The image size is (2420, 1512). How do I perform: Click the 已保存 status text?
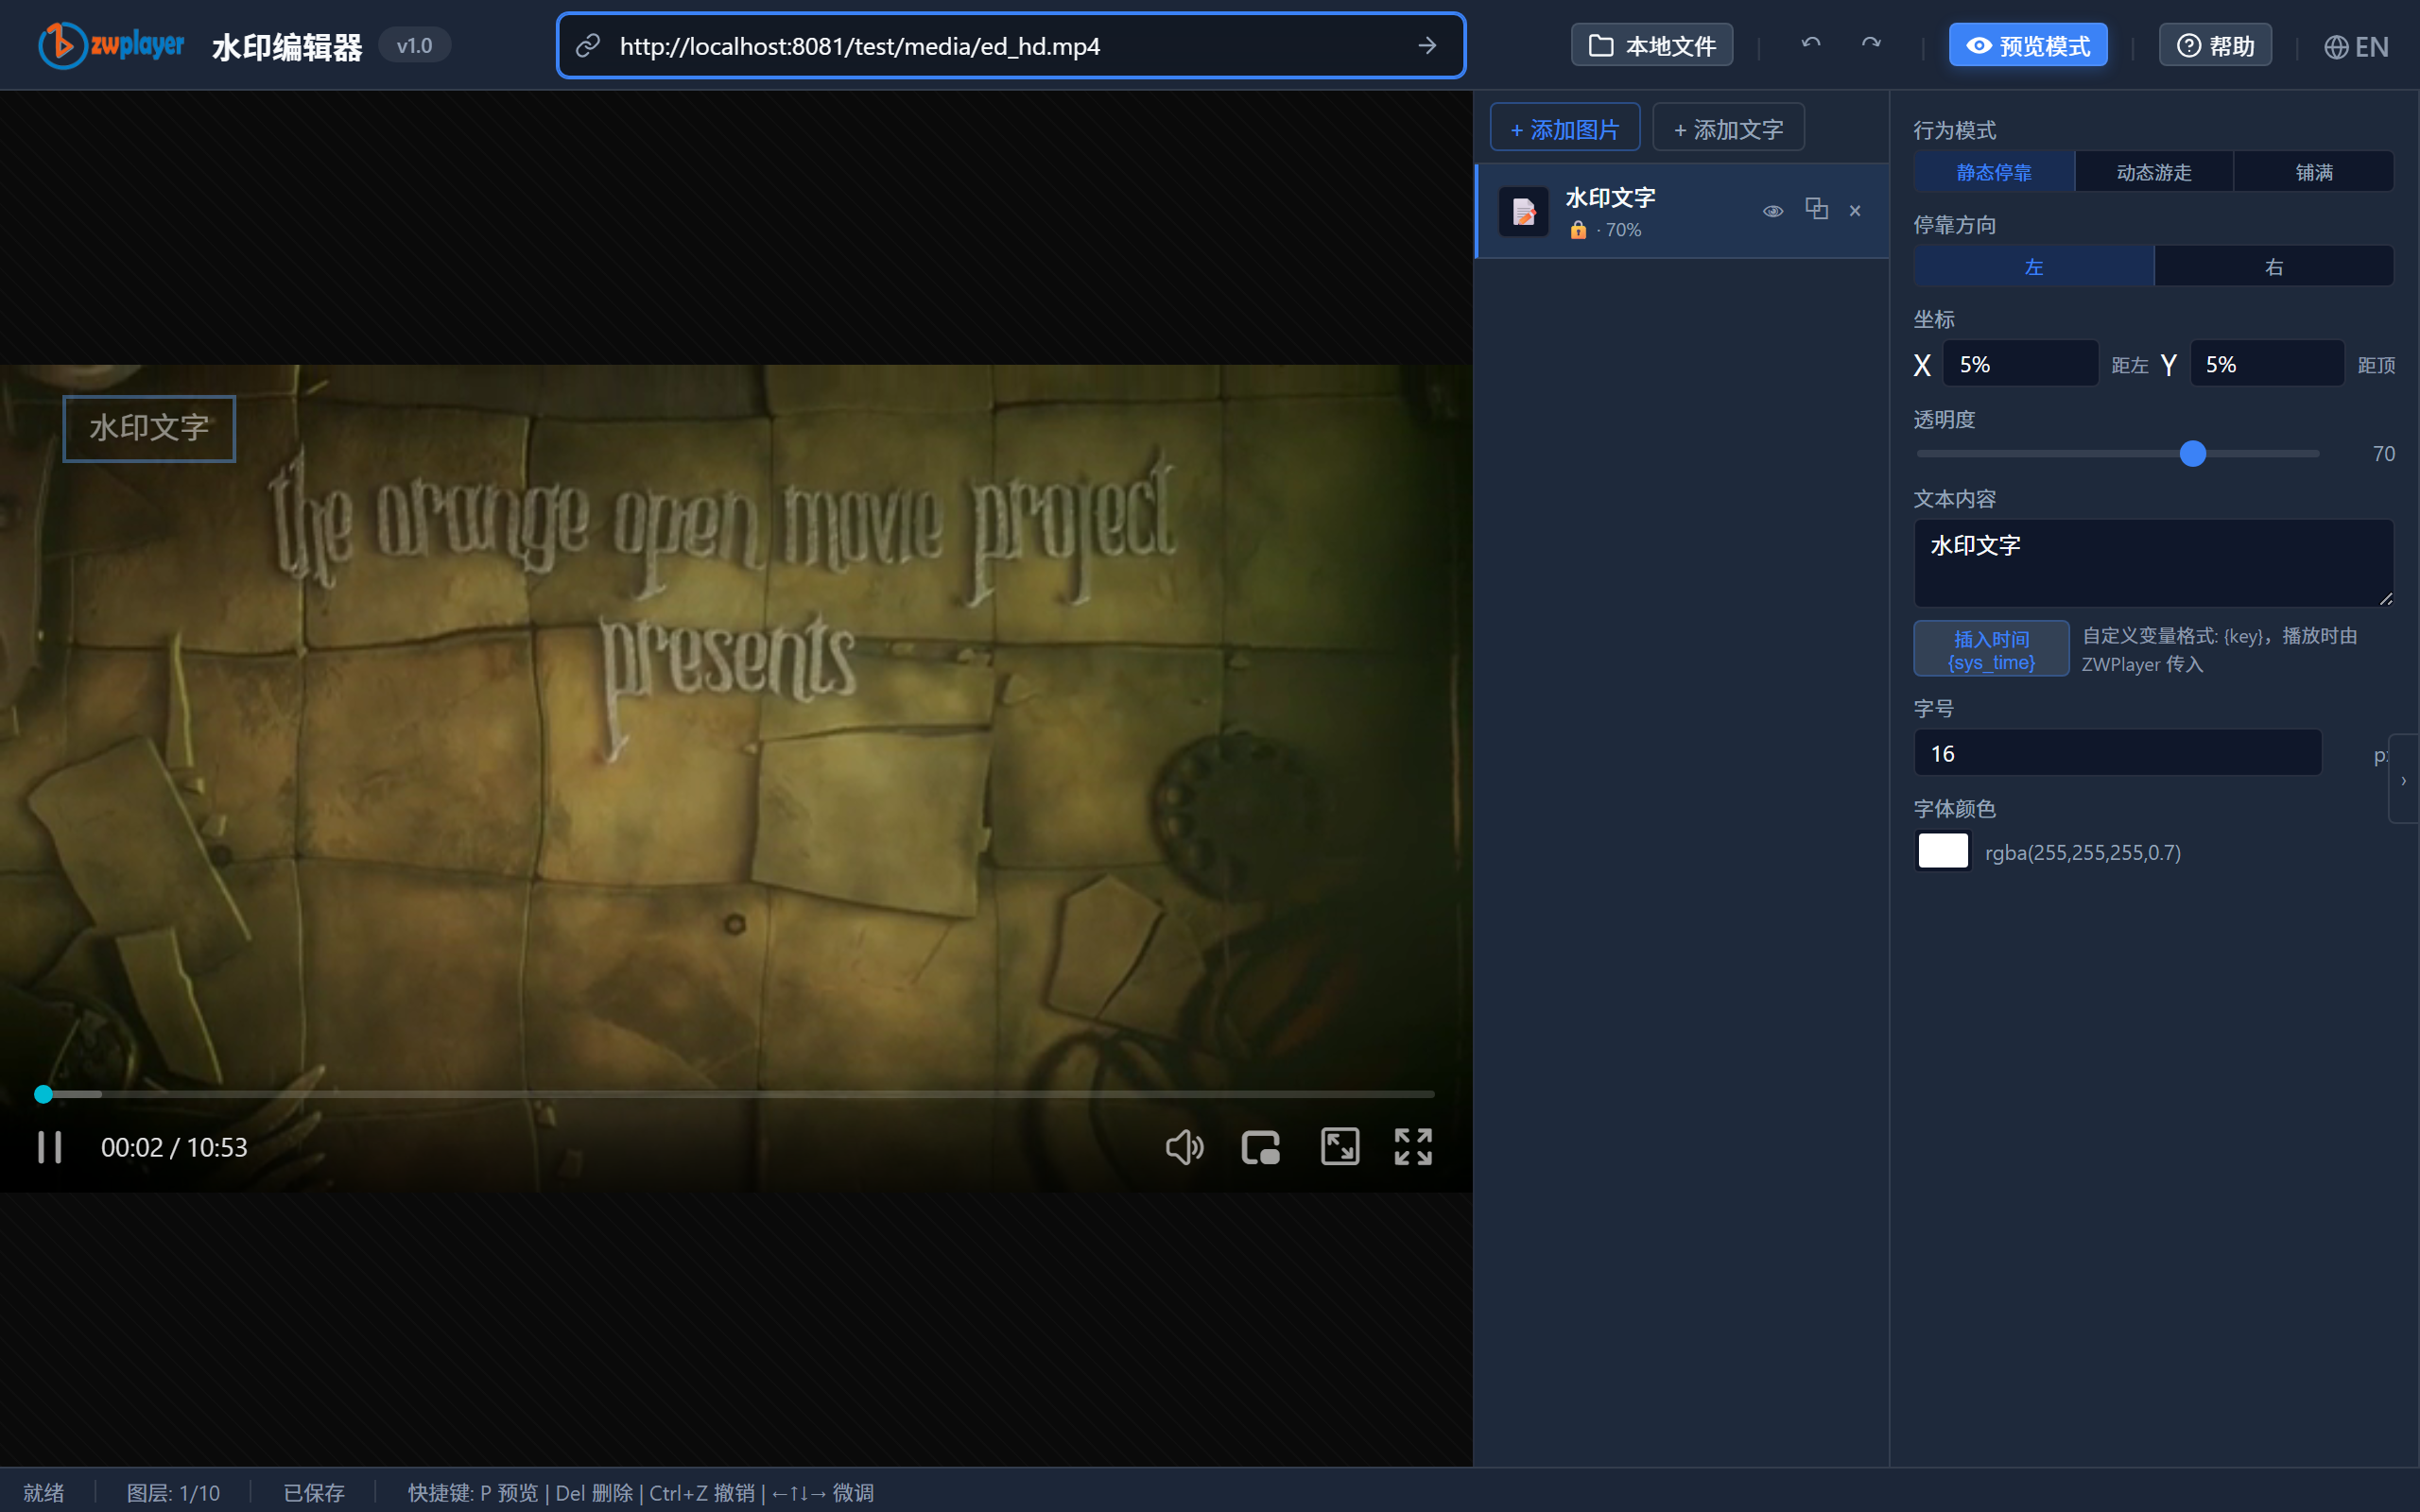[314, 1493]
